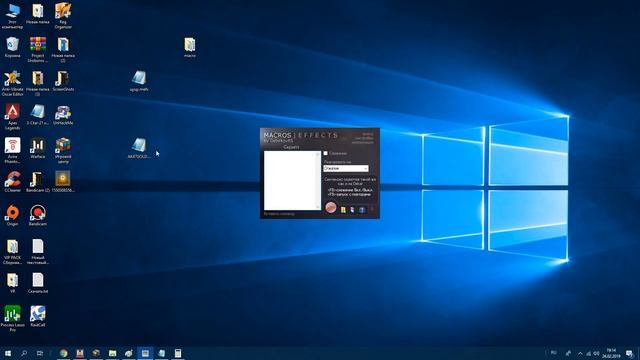Open the Windows Start menu
Image resolution: width=640 pixels, height=360 pixels.
(x=8, y=353)
